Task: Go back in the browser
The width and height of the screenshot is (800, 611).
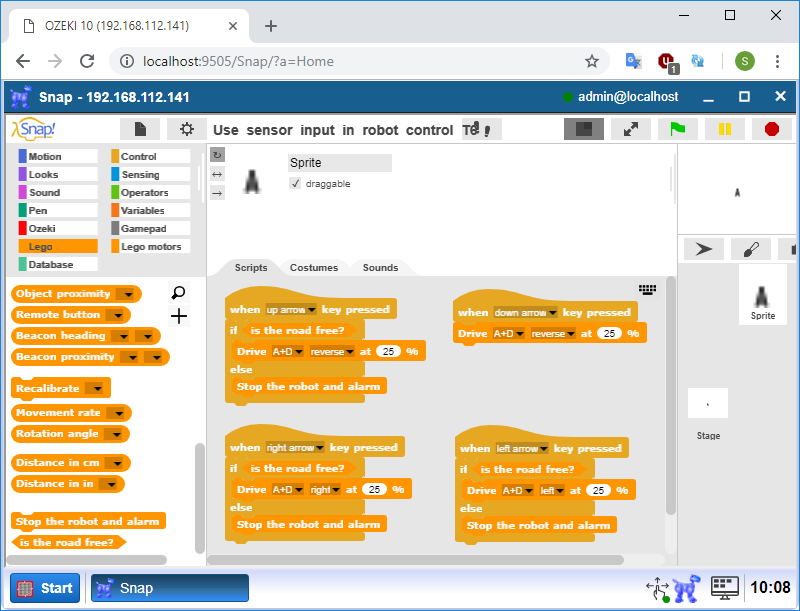Action: coord(23,61)
